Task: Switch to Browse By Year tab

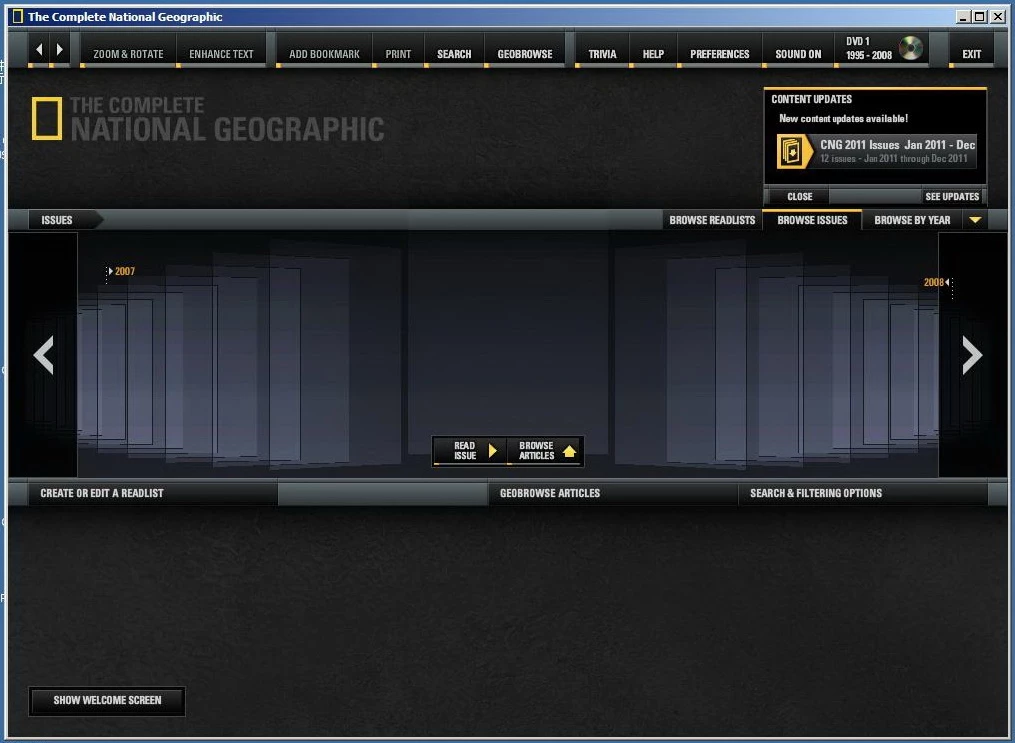Action: click(x=912, y=220)
